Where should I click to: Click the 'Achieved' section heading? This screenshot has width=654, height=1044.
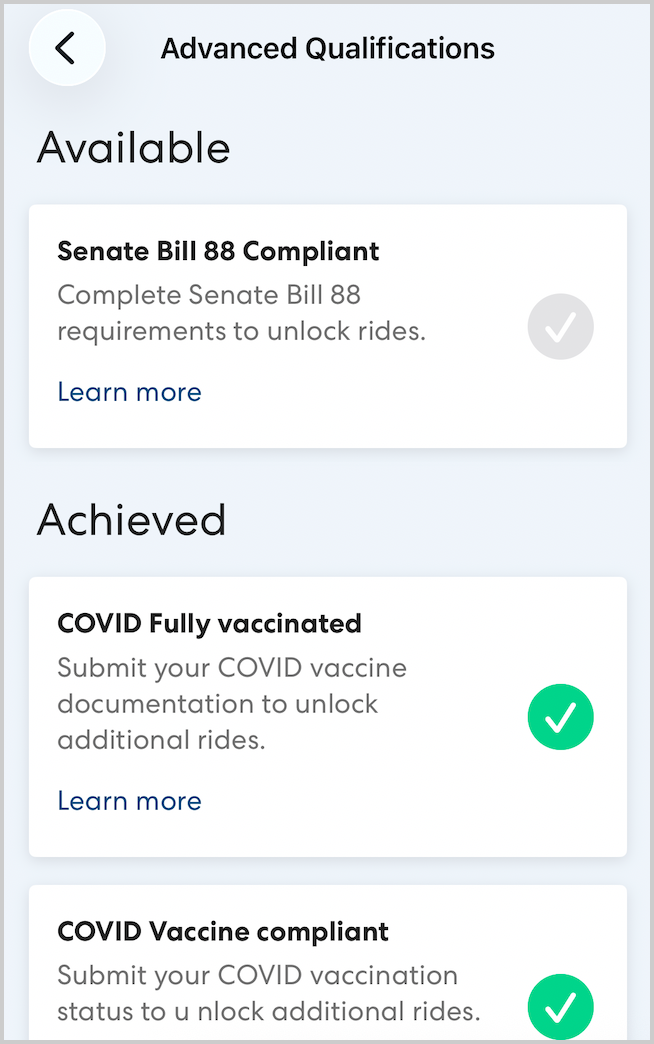pos(131,520)
